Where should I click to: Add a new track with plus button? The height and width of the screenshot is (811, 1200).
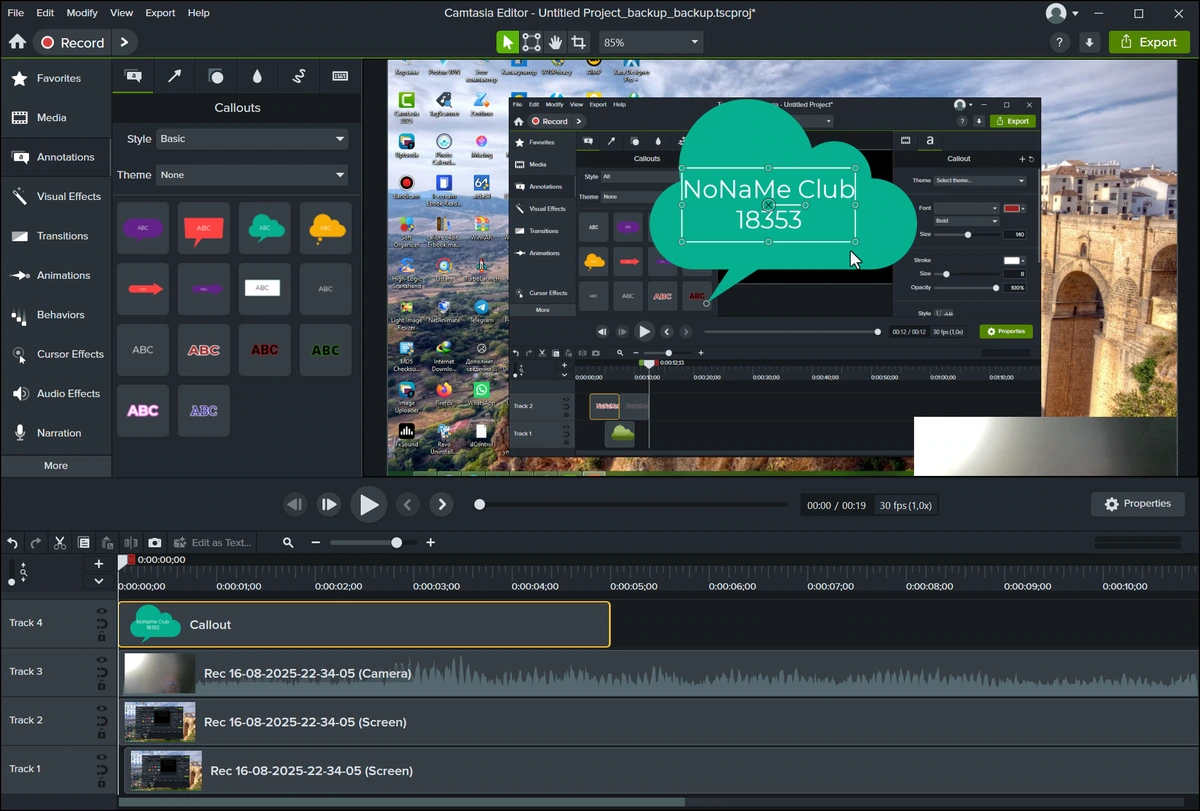[98, 564]
